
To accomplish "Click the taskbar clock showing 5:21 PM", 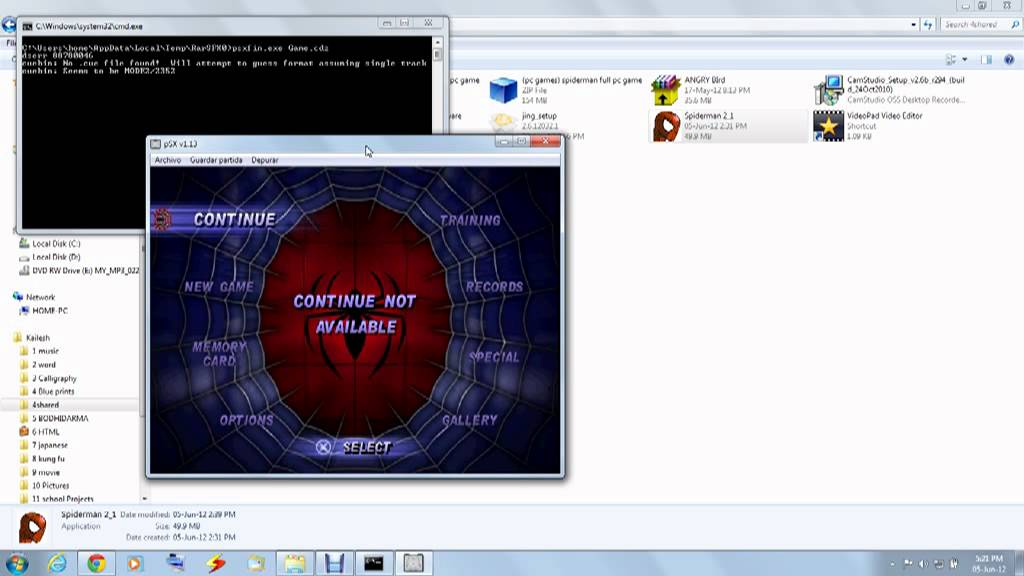I will pos(989,564).
